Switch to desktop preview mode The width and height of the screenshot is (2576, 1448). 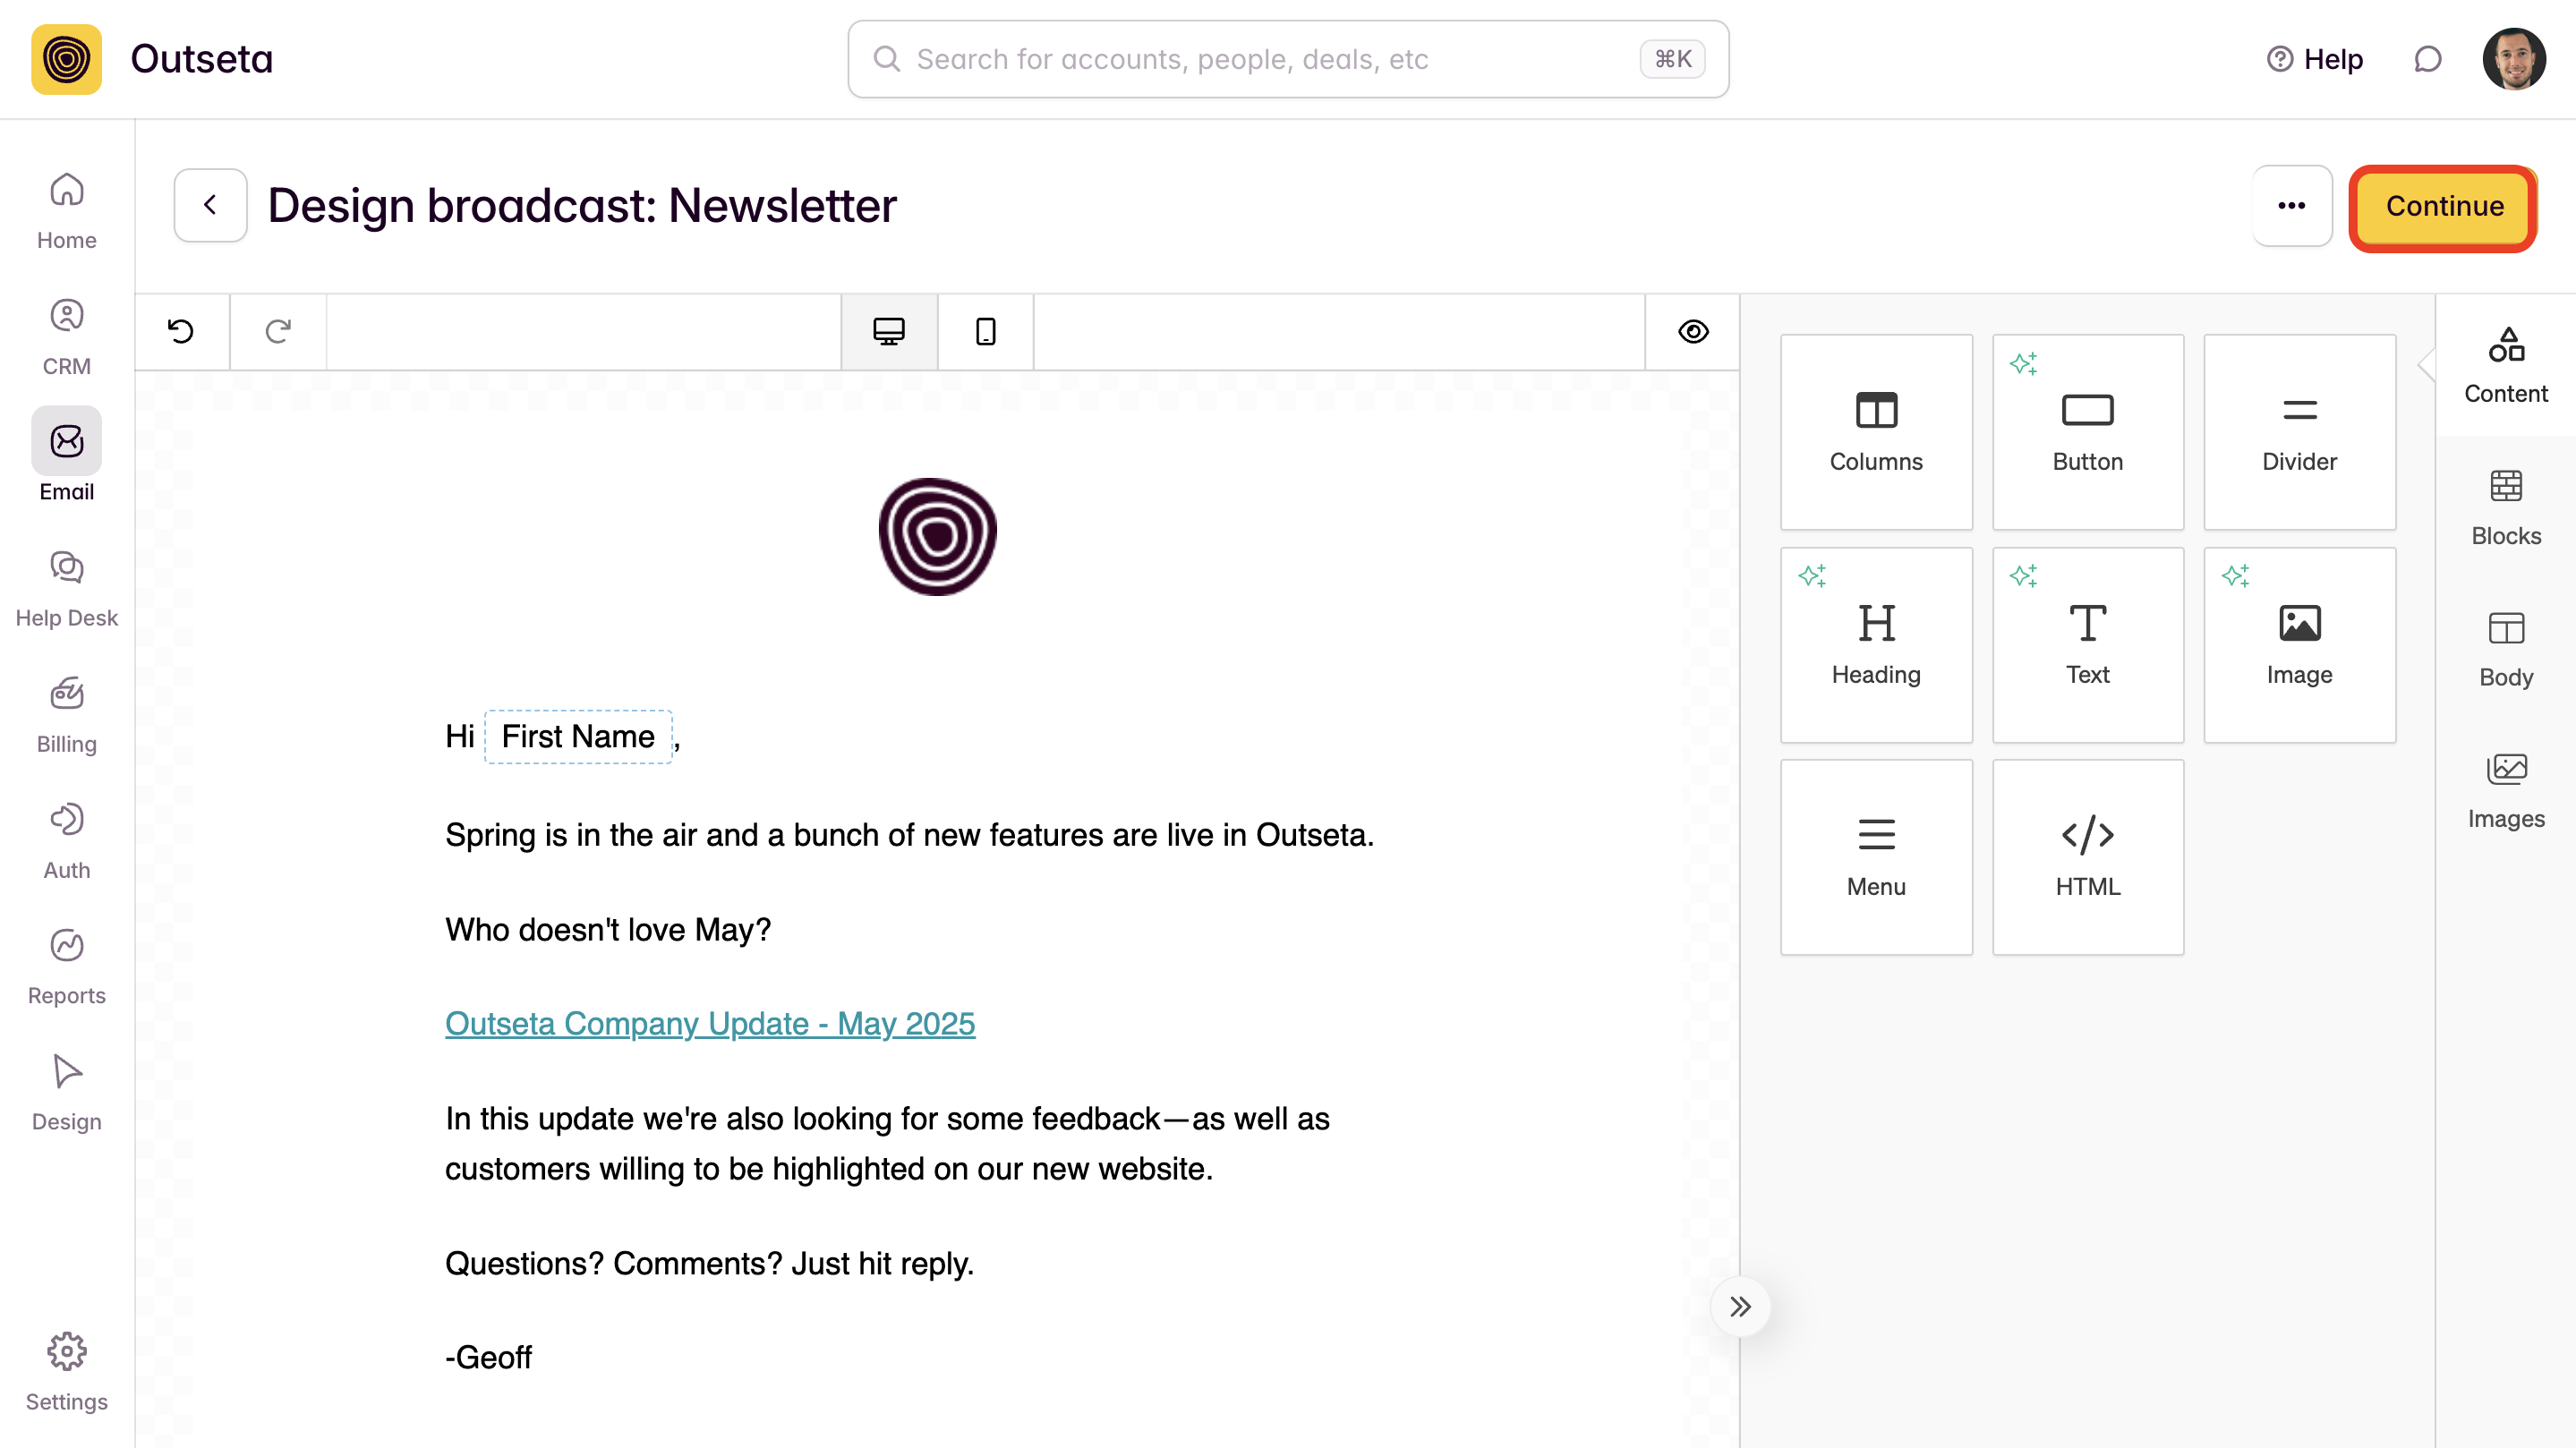888,331
